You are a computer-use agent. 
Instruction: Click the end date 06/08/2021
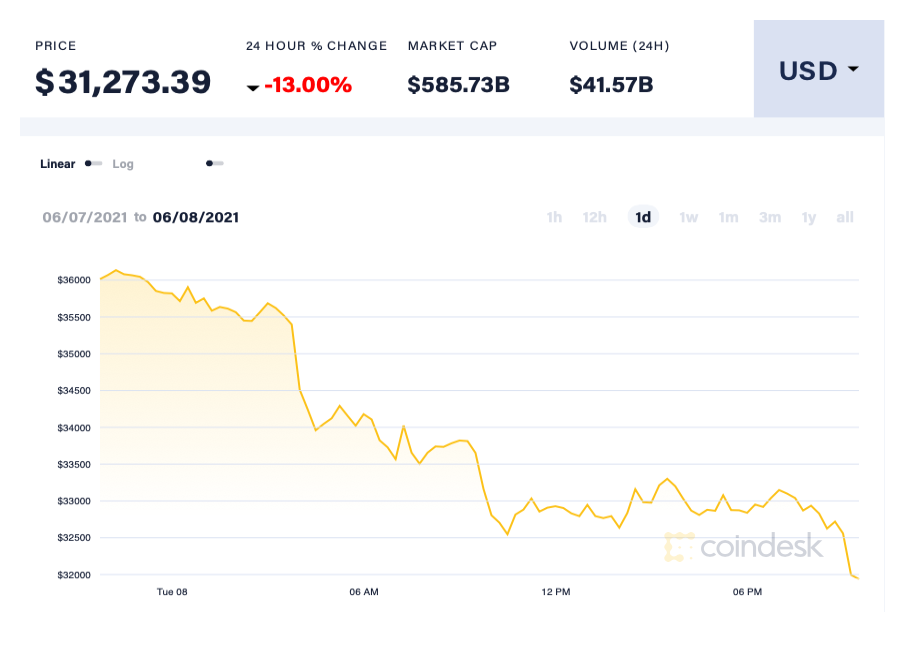[195, 217]
